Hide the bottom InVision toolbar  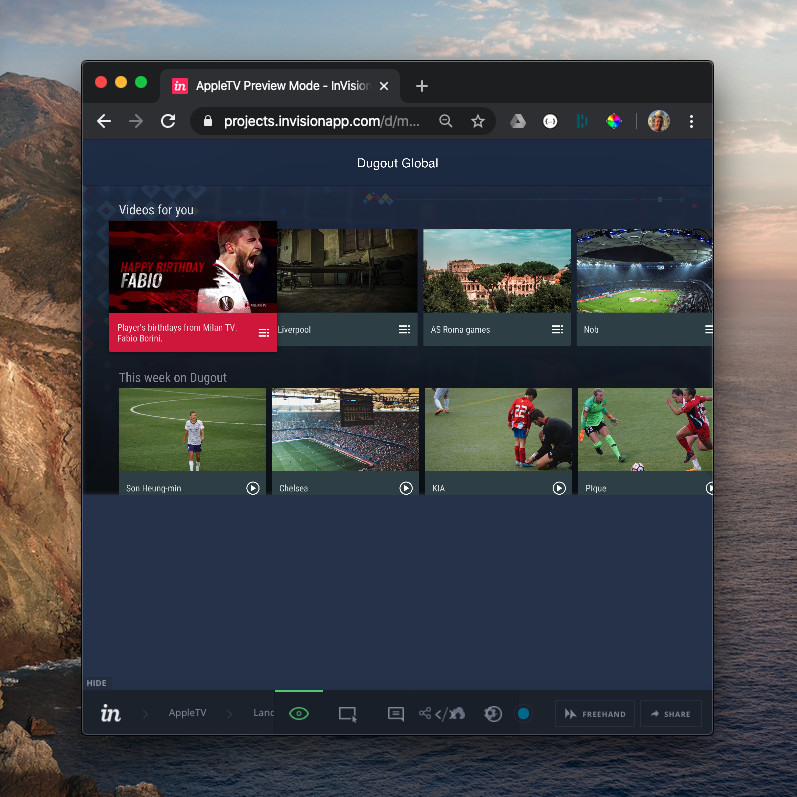click(x=96, y=683)
